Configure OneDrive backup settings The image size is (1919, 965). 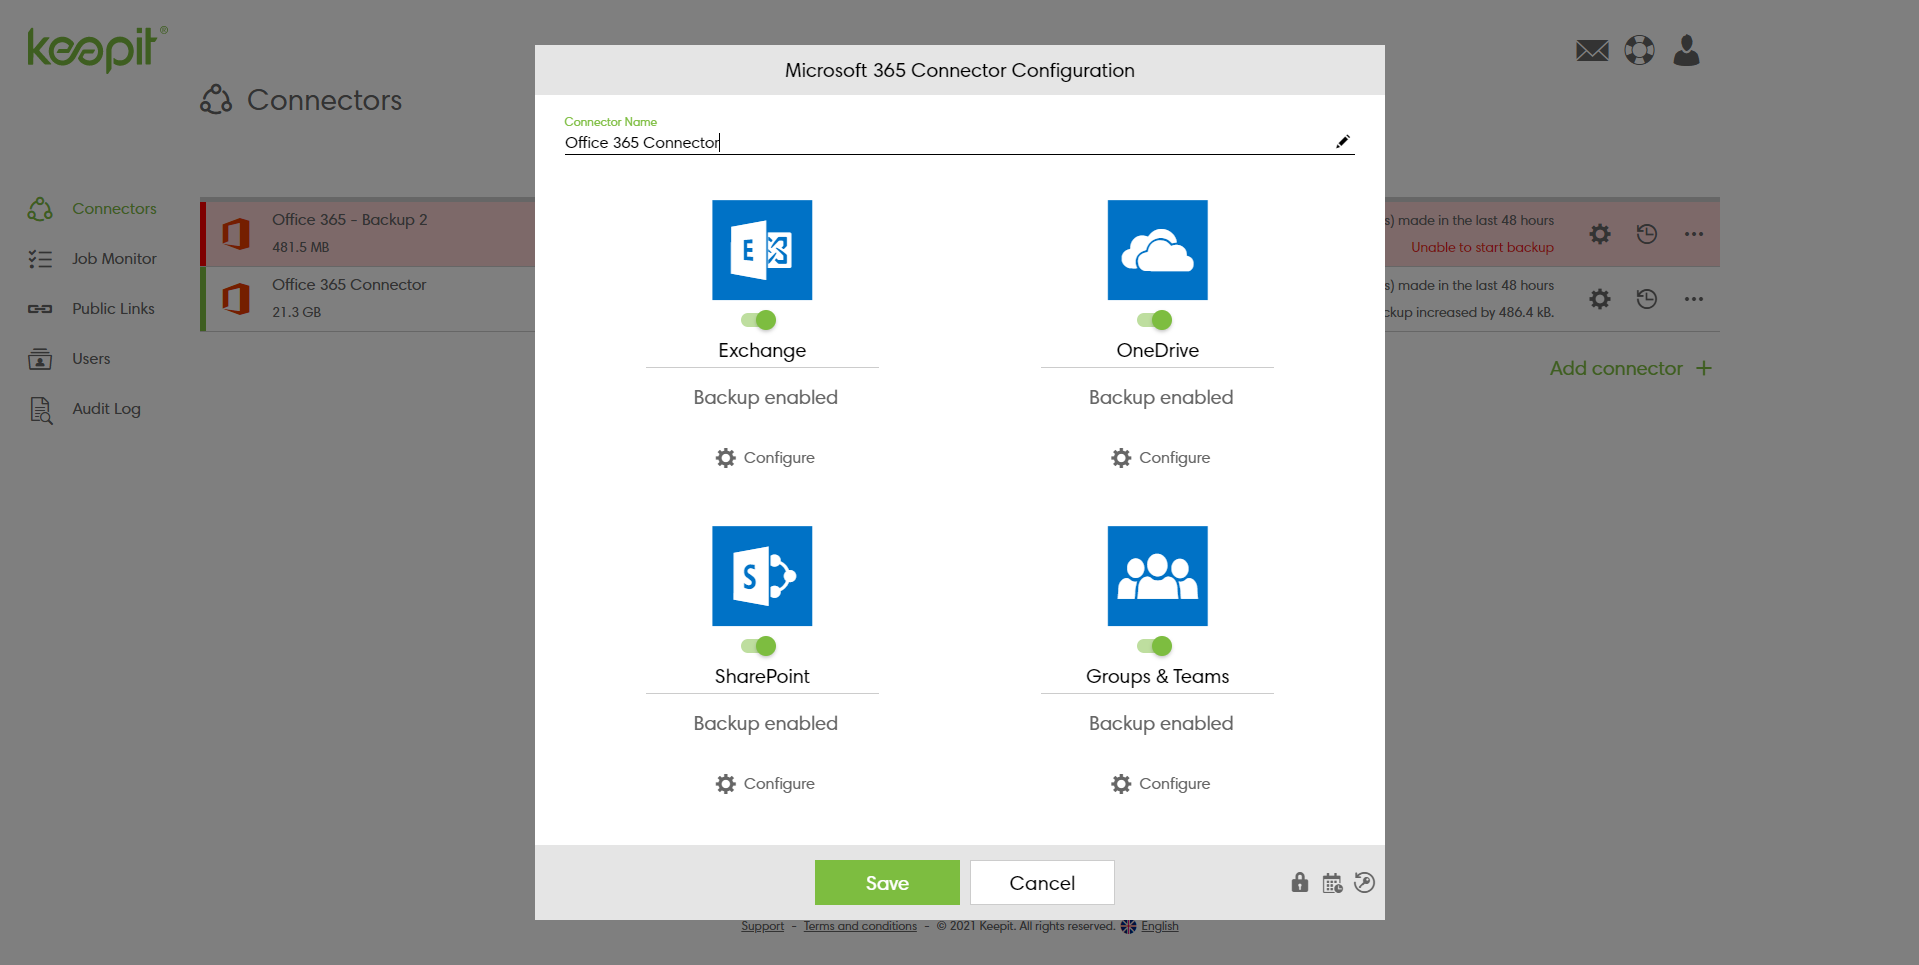pyautogui.click(x=1160, y=458)
